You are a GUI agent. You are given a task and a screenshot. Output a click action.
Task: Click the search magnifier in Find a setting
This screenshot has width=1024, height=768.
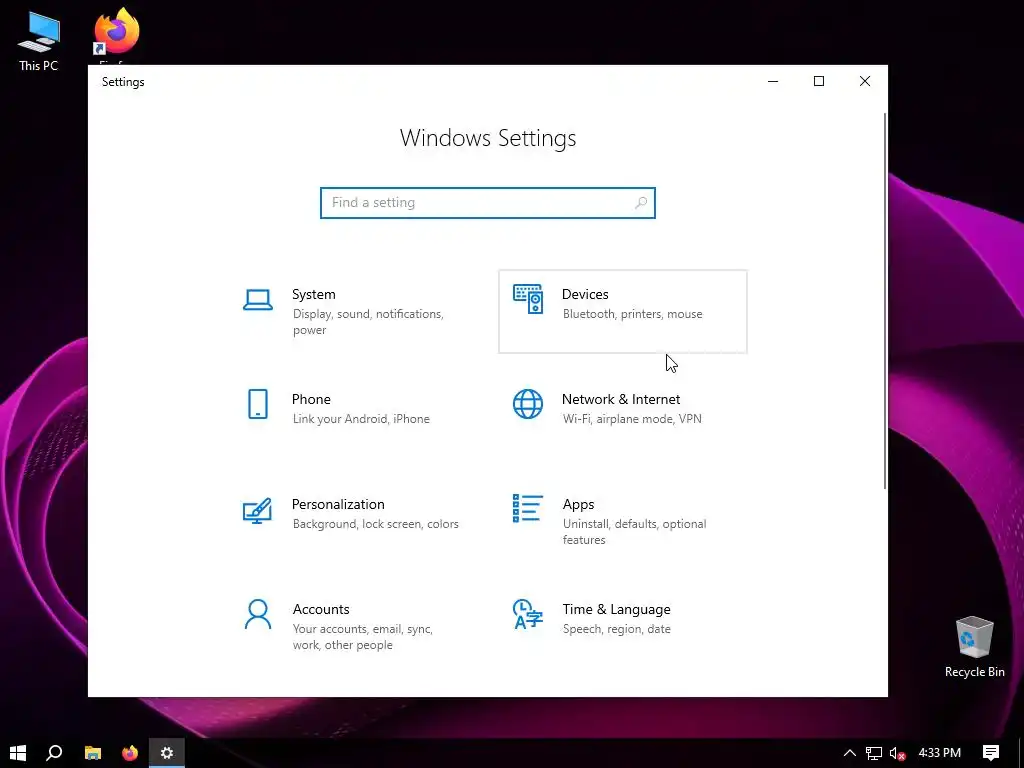641,202
